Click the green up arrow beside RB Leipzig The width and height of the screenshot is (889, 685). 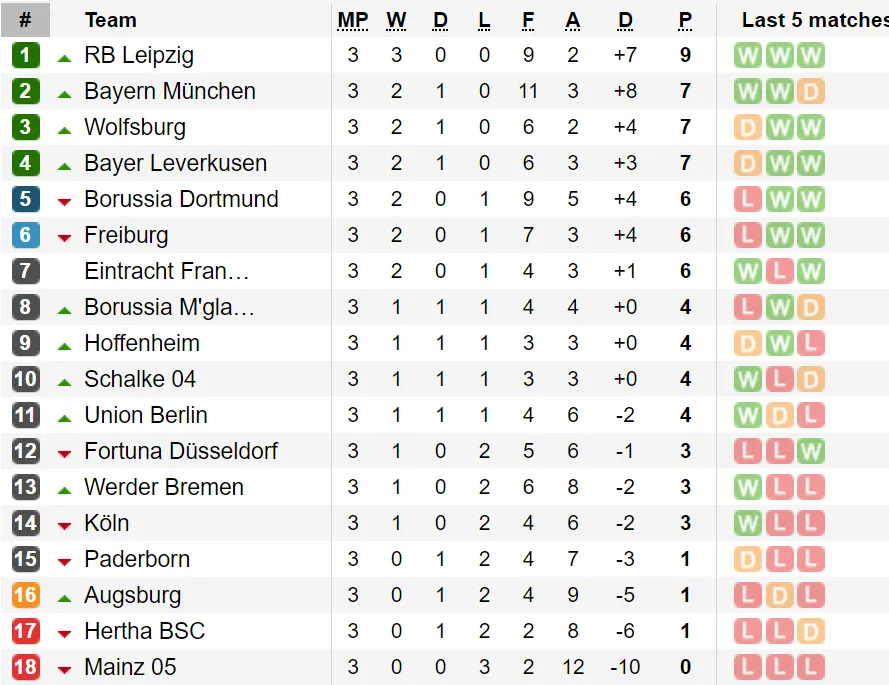point(64,55)
